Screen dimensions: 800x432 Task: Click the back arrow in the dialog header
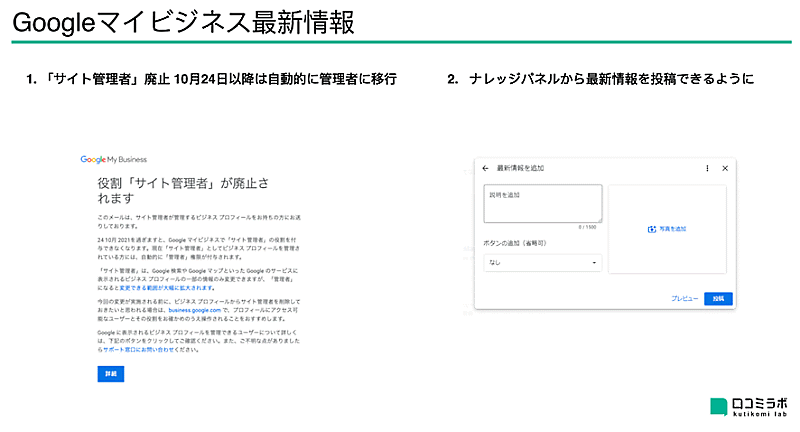[x=486, y=168]
